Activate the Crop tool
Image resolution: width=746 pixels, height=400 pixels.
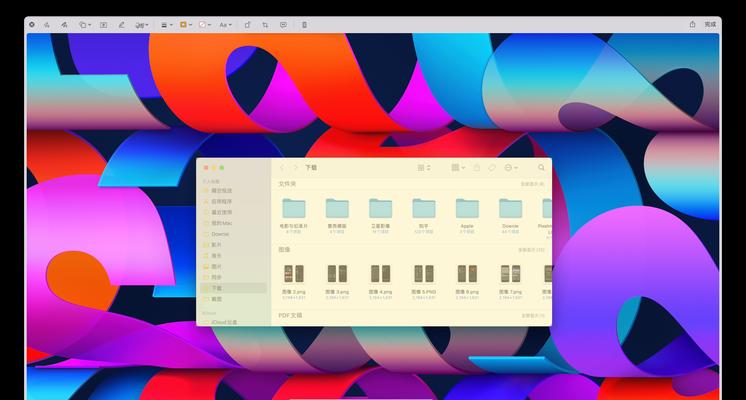tap(265, 25)
